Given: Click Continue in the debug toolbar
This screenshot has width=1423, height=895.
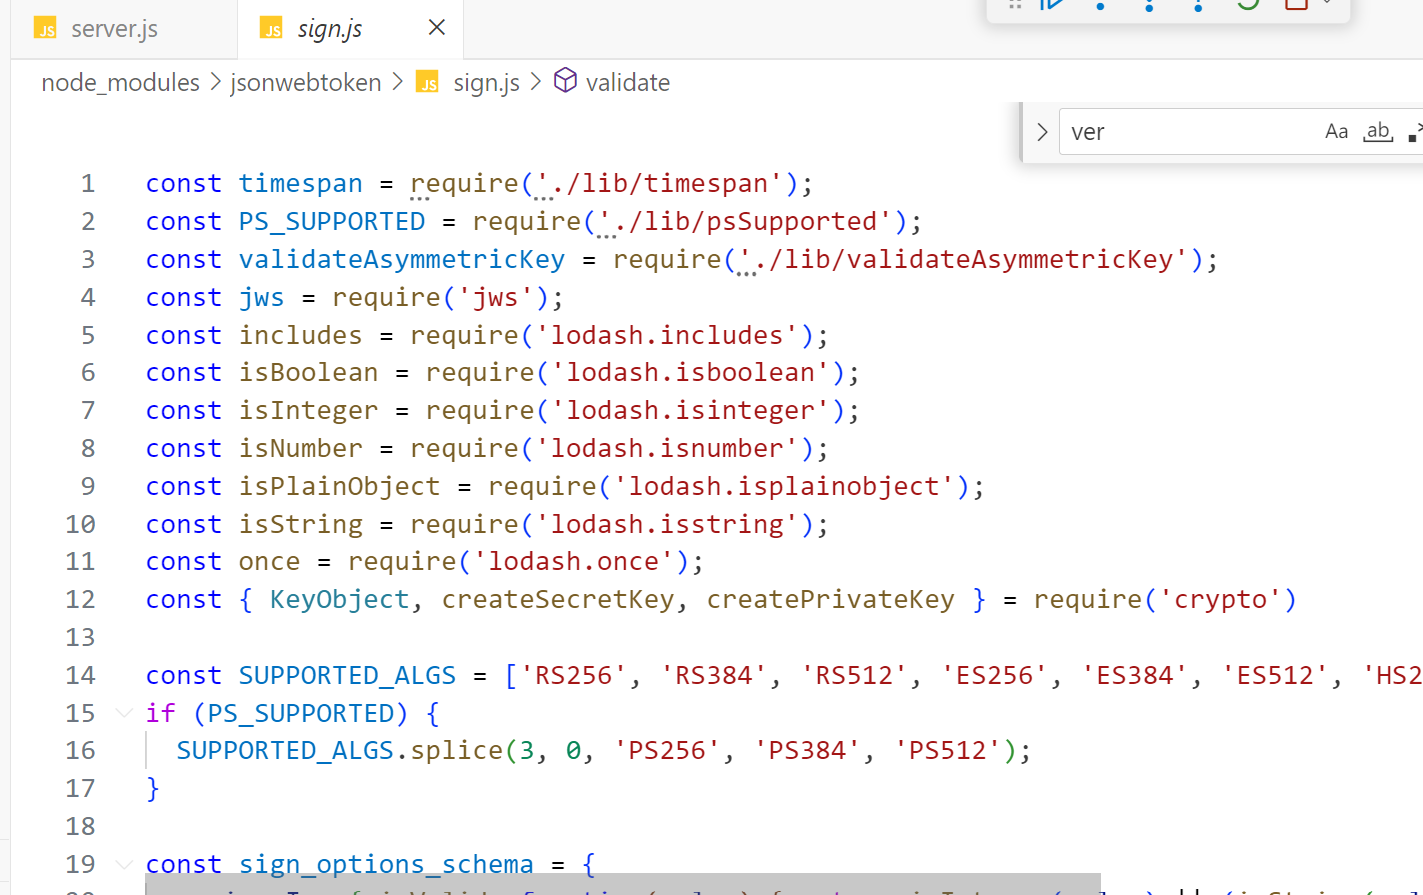Looking at the screenshot, I should pyautogui.click(x=1052, y=4).
